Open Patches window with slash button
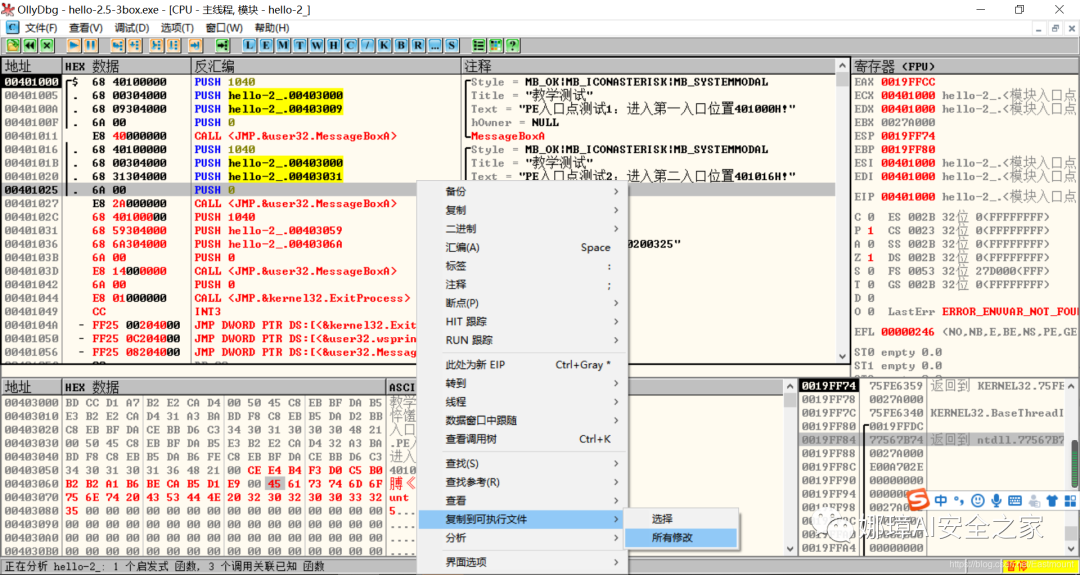This screenshot has width=1080, height=575. (368, 45)
